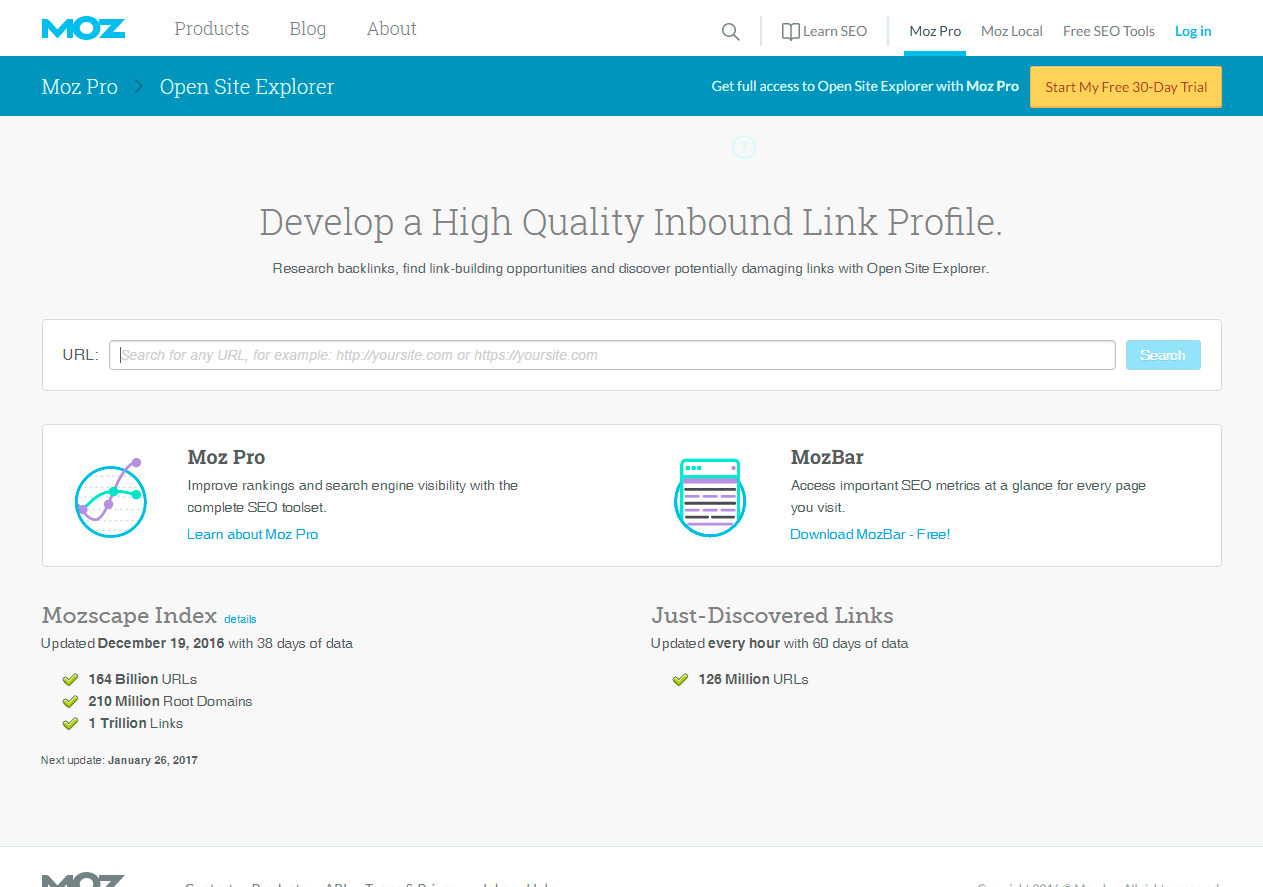Click the checkmark beside 126 Million URLs

click(x=680, y=680)
